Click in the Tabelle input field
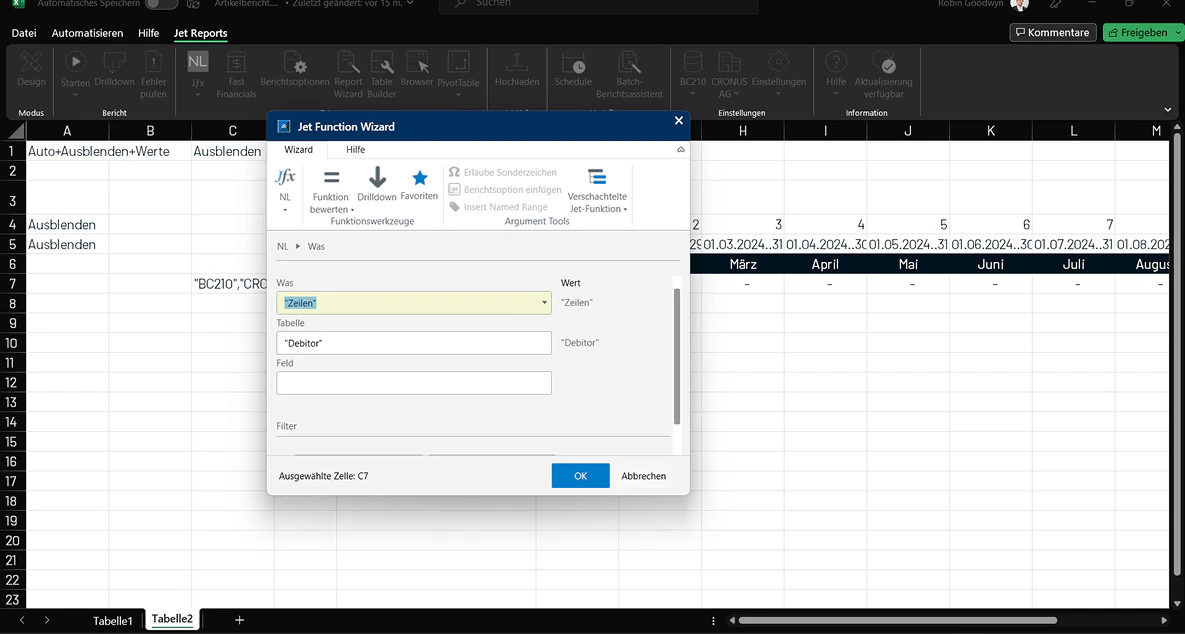Screen dimensions: 1185x634 (414, 343)
